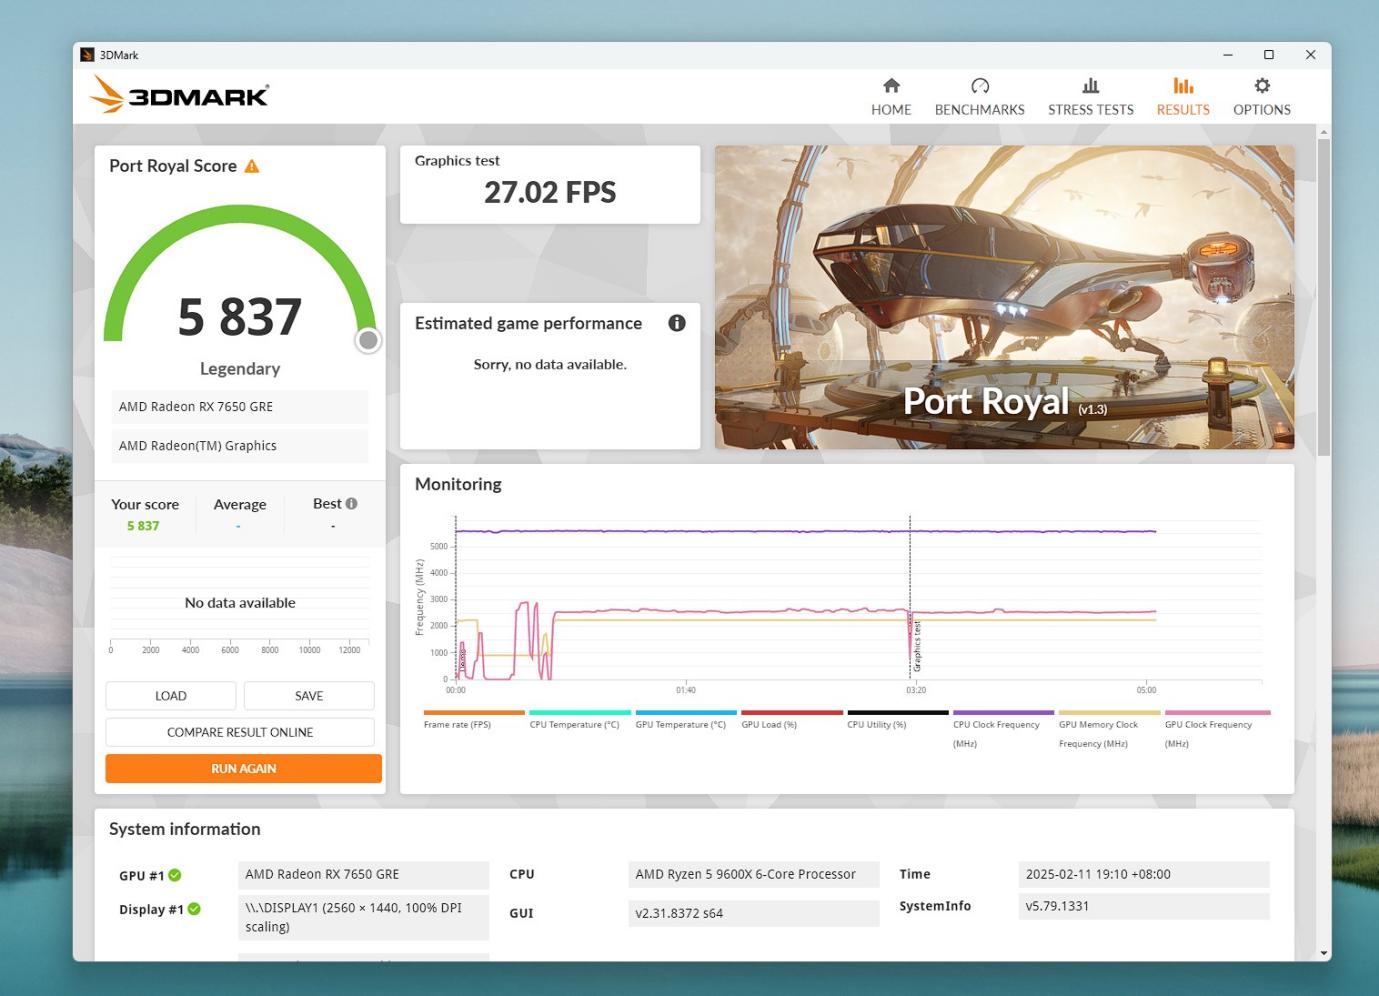Click the LOAD button
The width and height of the screenshot is (1379, 996).
point(171,696)
